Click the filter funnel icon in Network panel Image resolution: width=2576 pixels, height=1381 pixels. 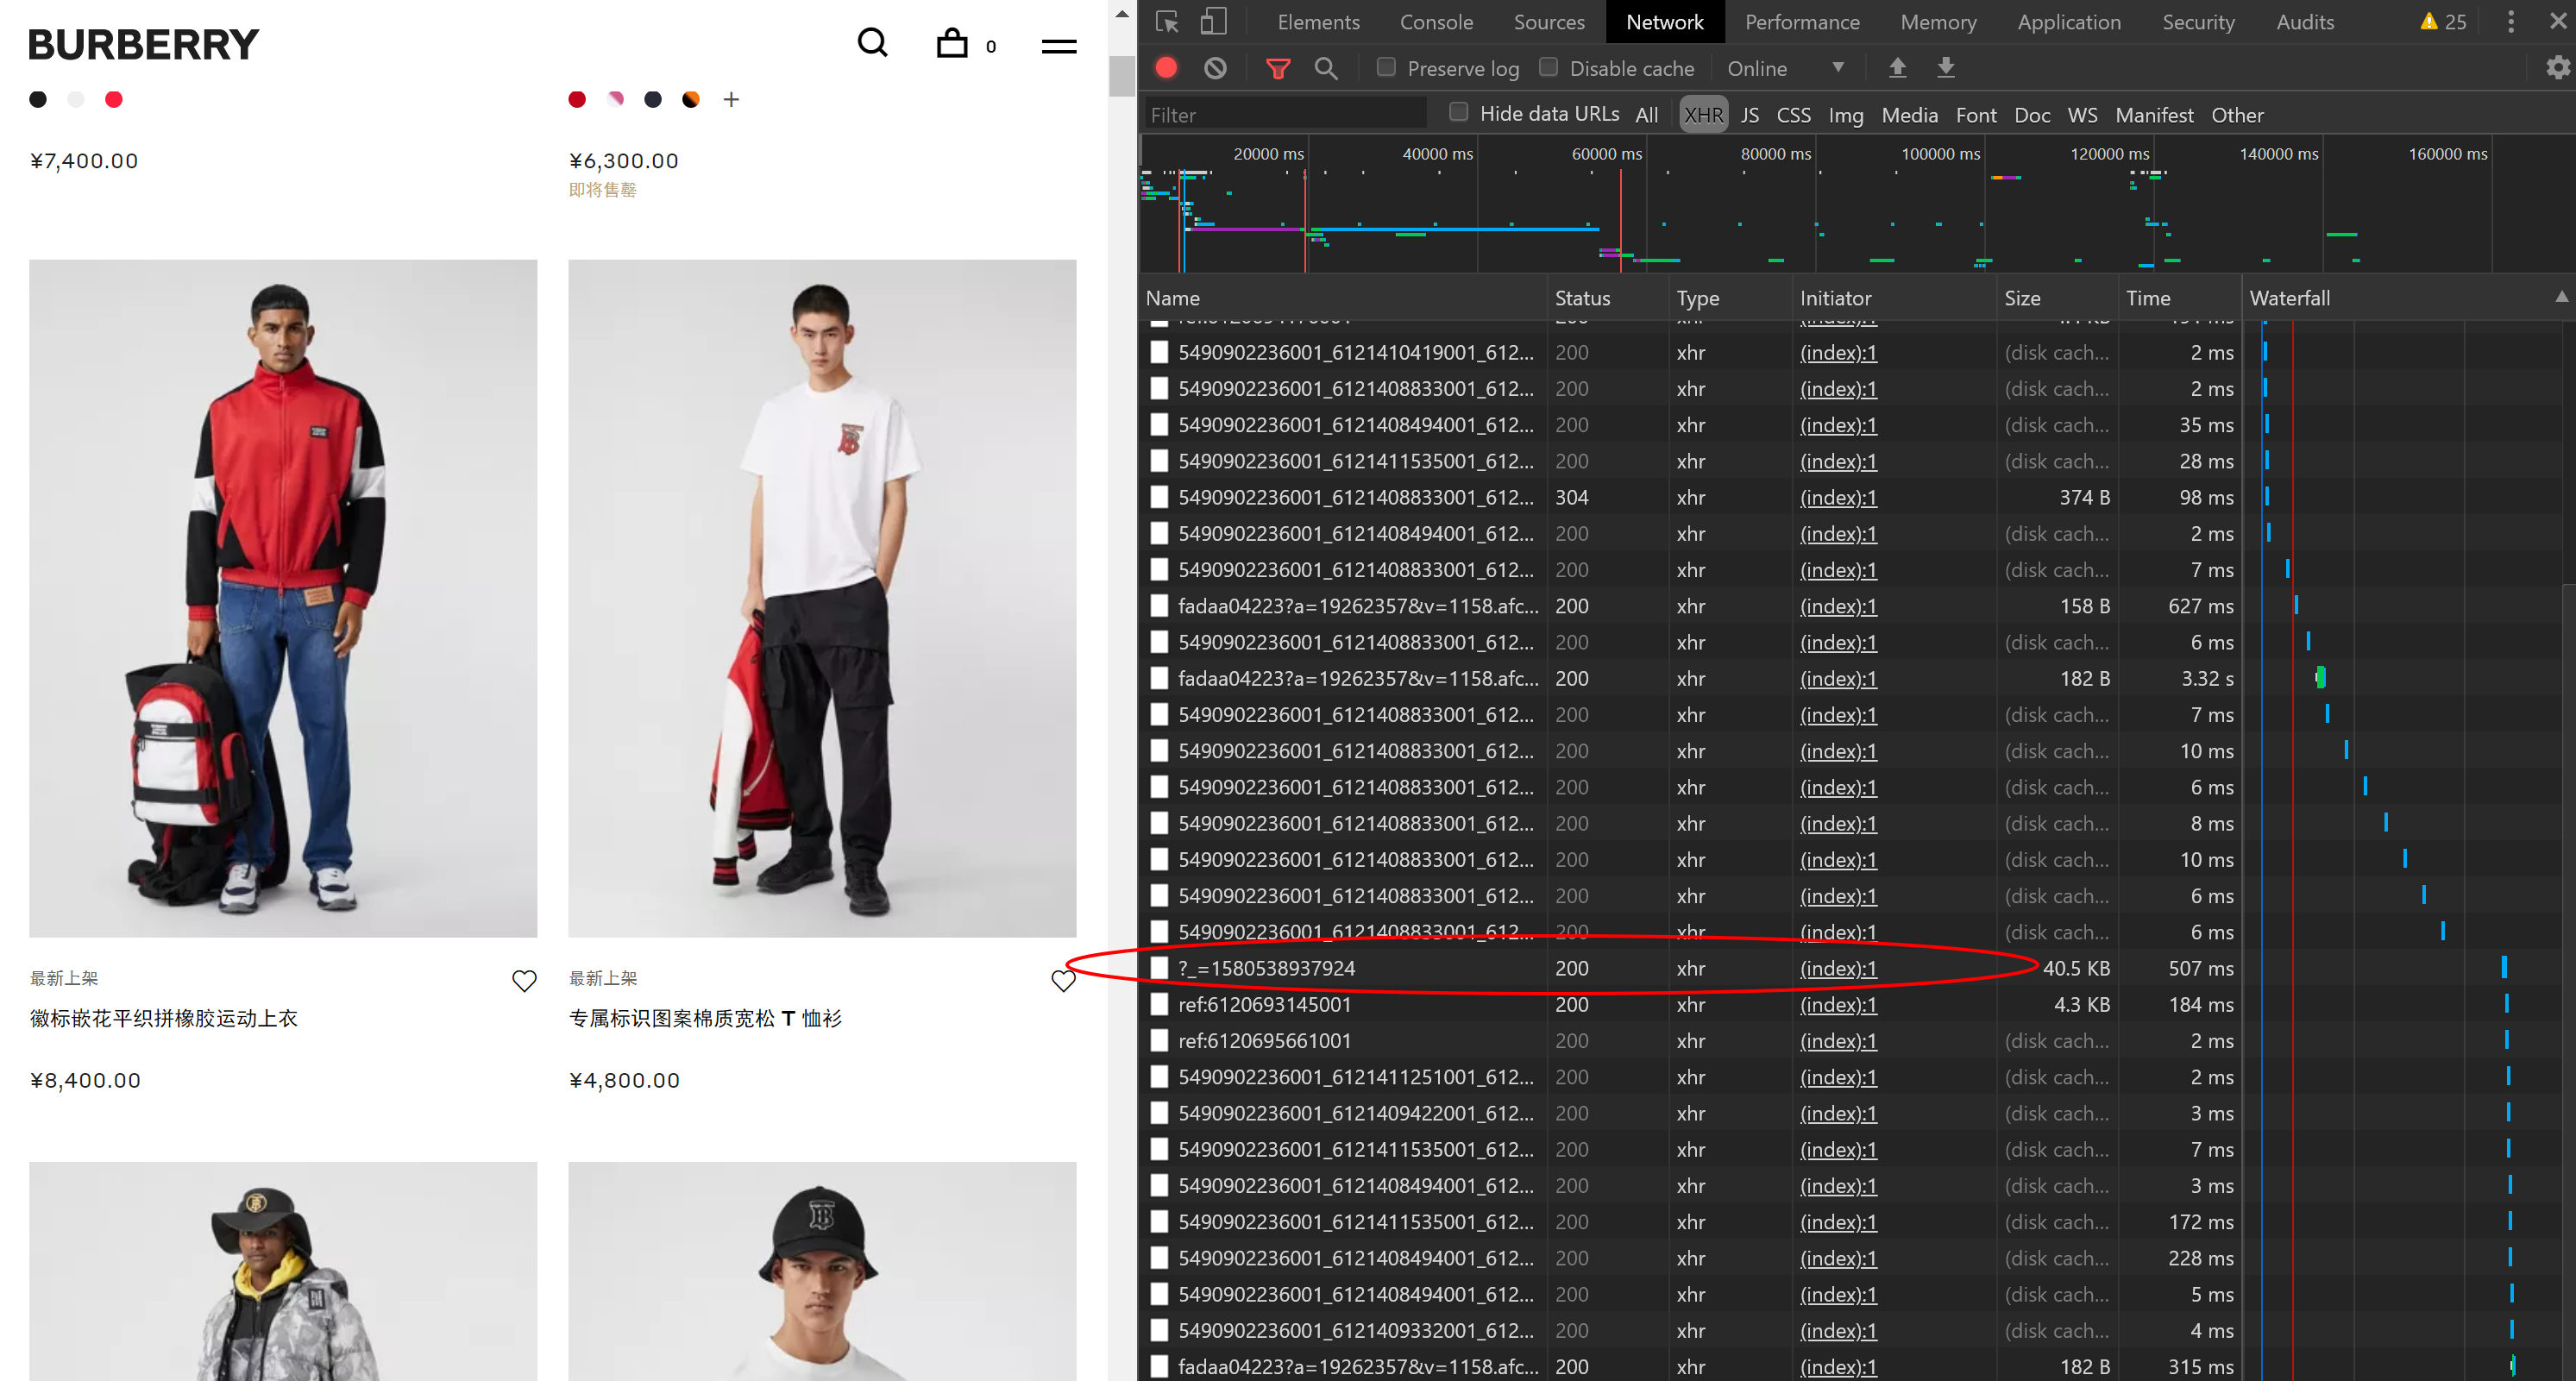[1276, 68]
